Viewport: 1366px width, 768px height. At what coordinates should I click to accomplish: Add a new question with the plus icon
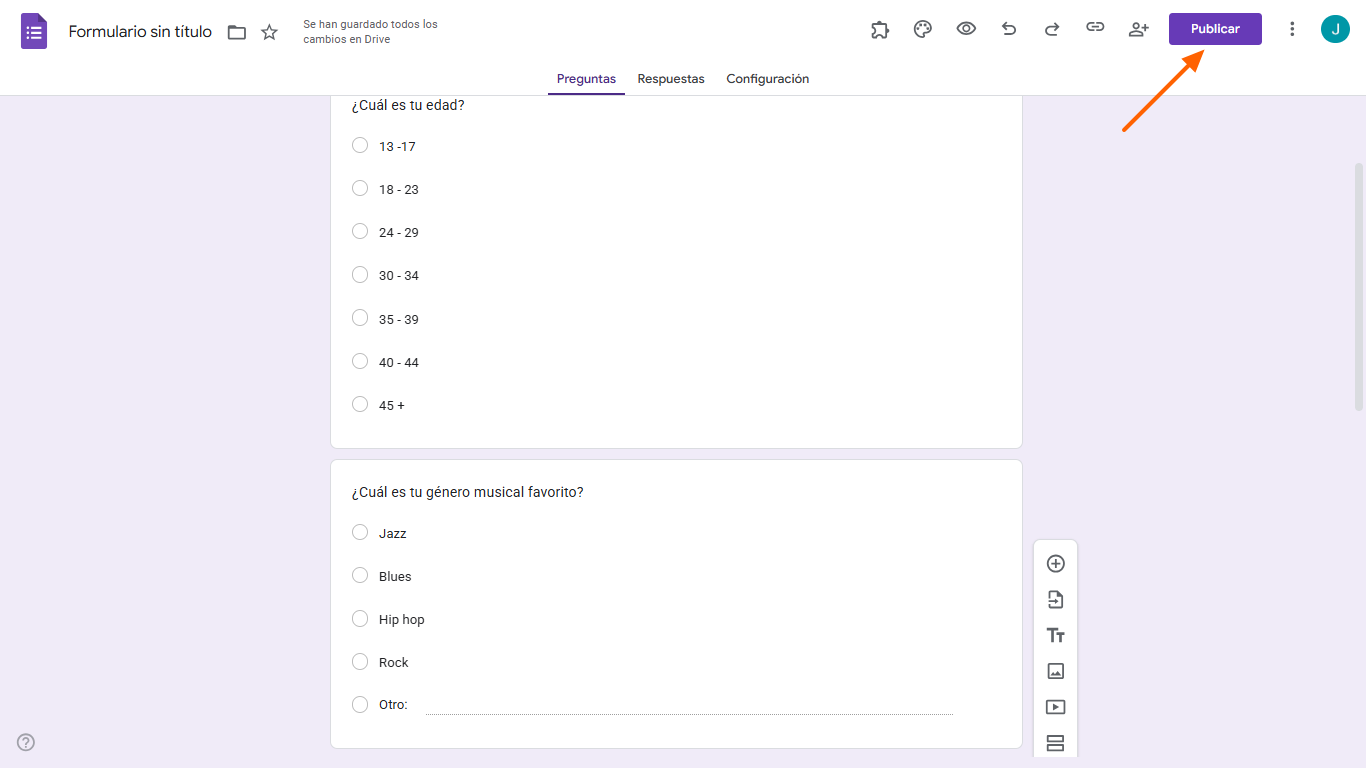1055,563
